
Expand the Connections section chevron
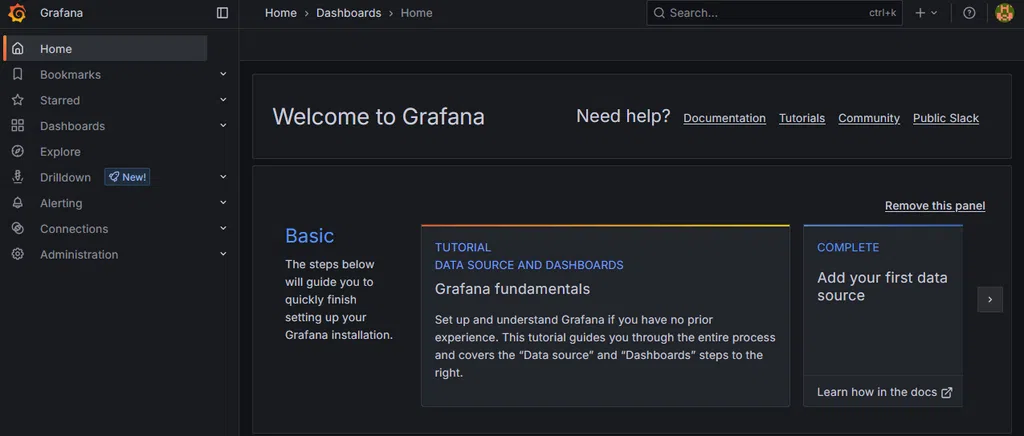[x=223, y=228]
